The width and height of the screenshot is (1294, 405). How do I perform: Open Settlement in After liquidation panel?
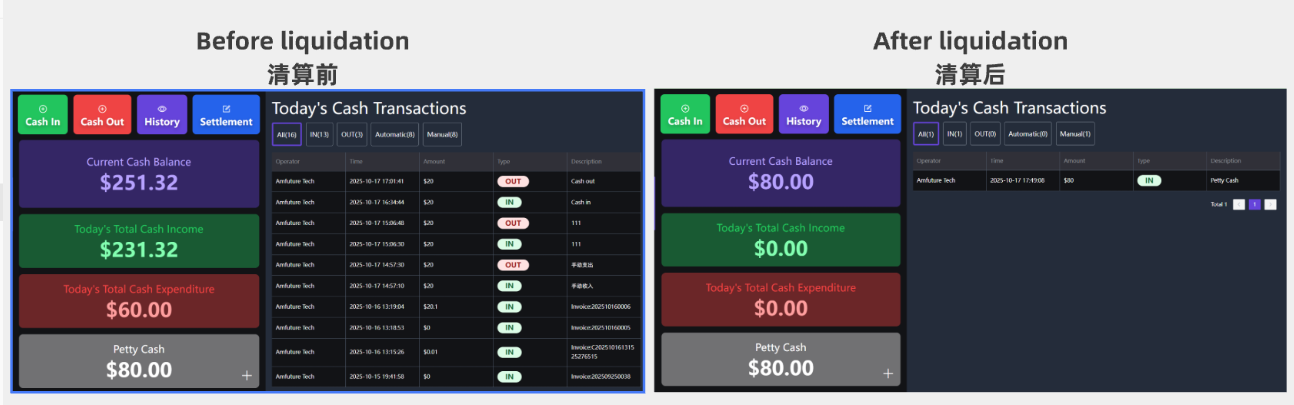coord(867,114)
